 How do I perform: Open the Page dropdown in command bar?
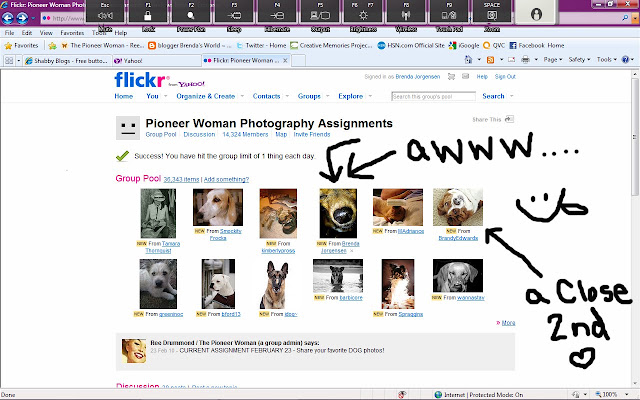(x=553, y=60)
